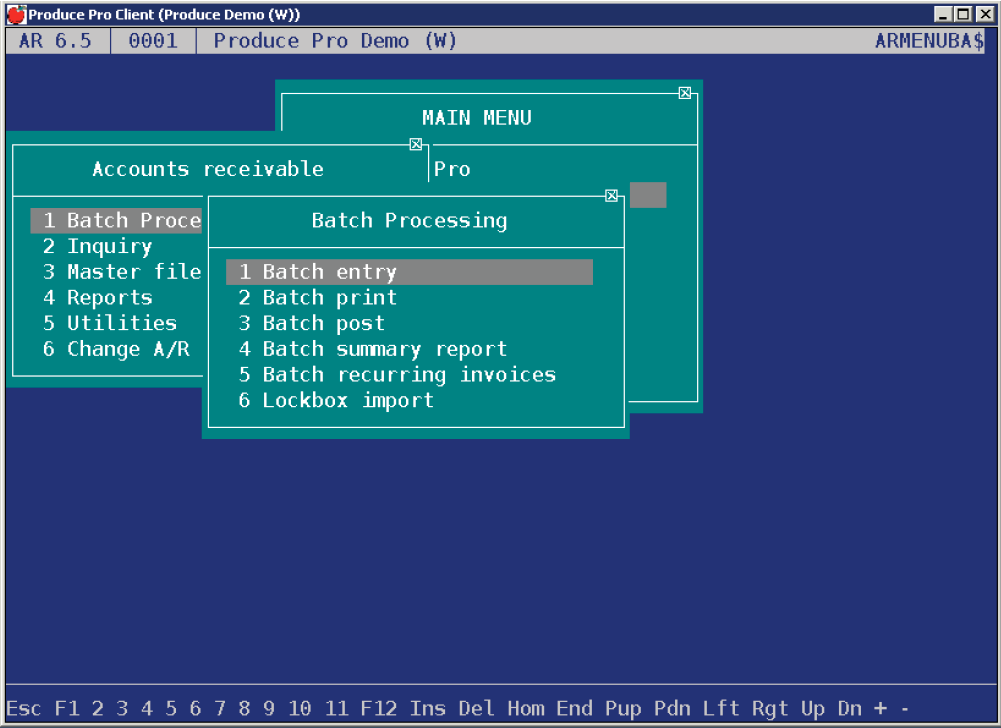This screenshot has width=1001, height=728.
Task: Click Rgt key in bottom bar
Action: click(771, 708)
